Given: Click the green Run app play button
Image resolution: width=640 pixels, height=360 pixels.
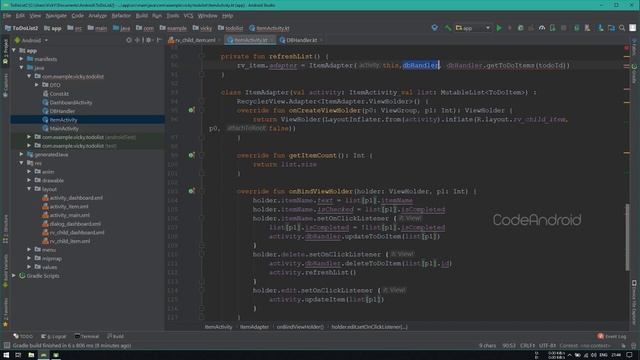Looking at the screenshot, I should [x=499, y=28].
